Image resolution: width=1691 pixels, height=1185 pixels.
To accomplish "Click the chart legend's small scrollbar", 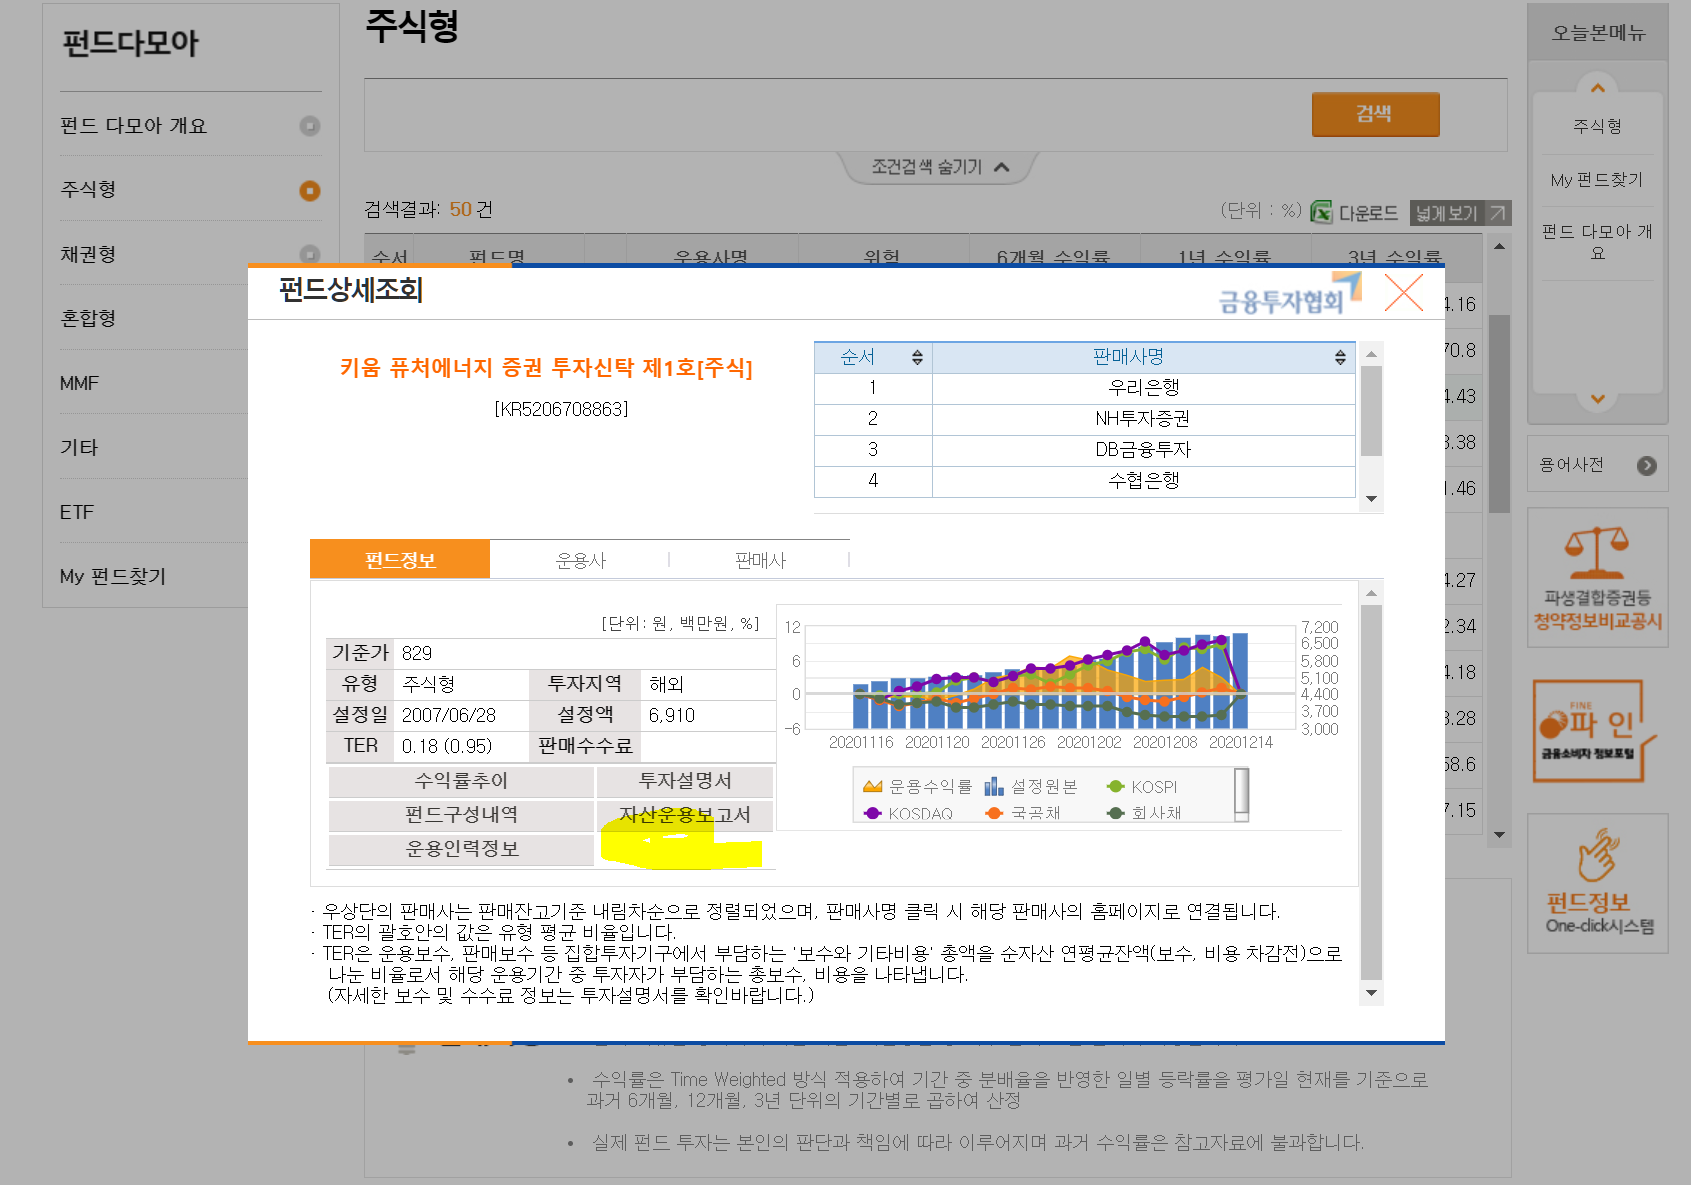I will click(1242, 794).
